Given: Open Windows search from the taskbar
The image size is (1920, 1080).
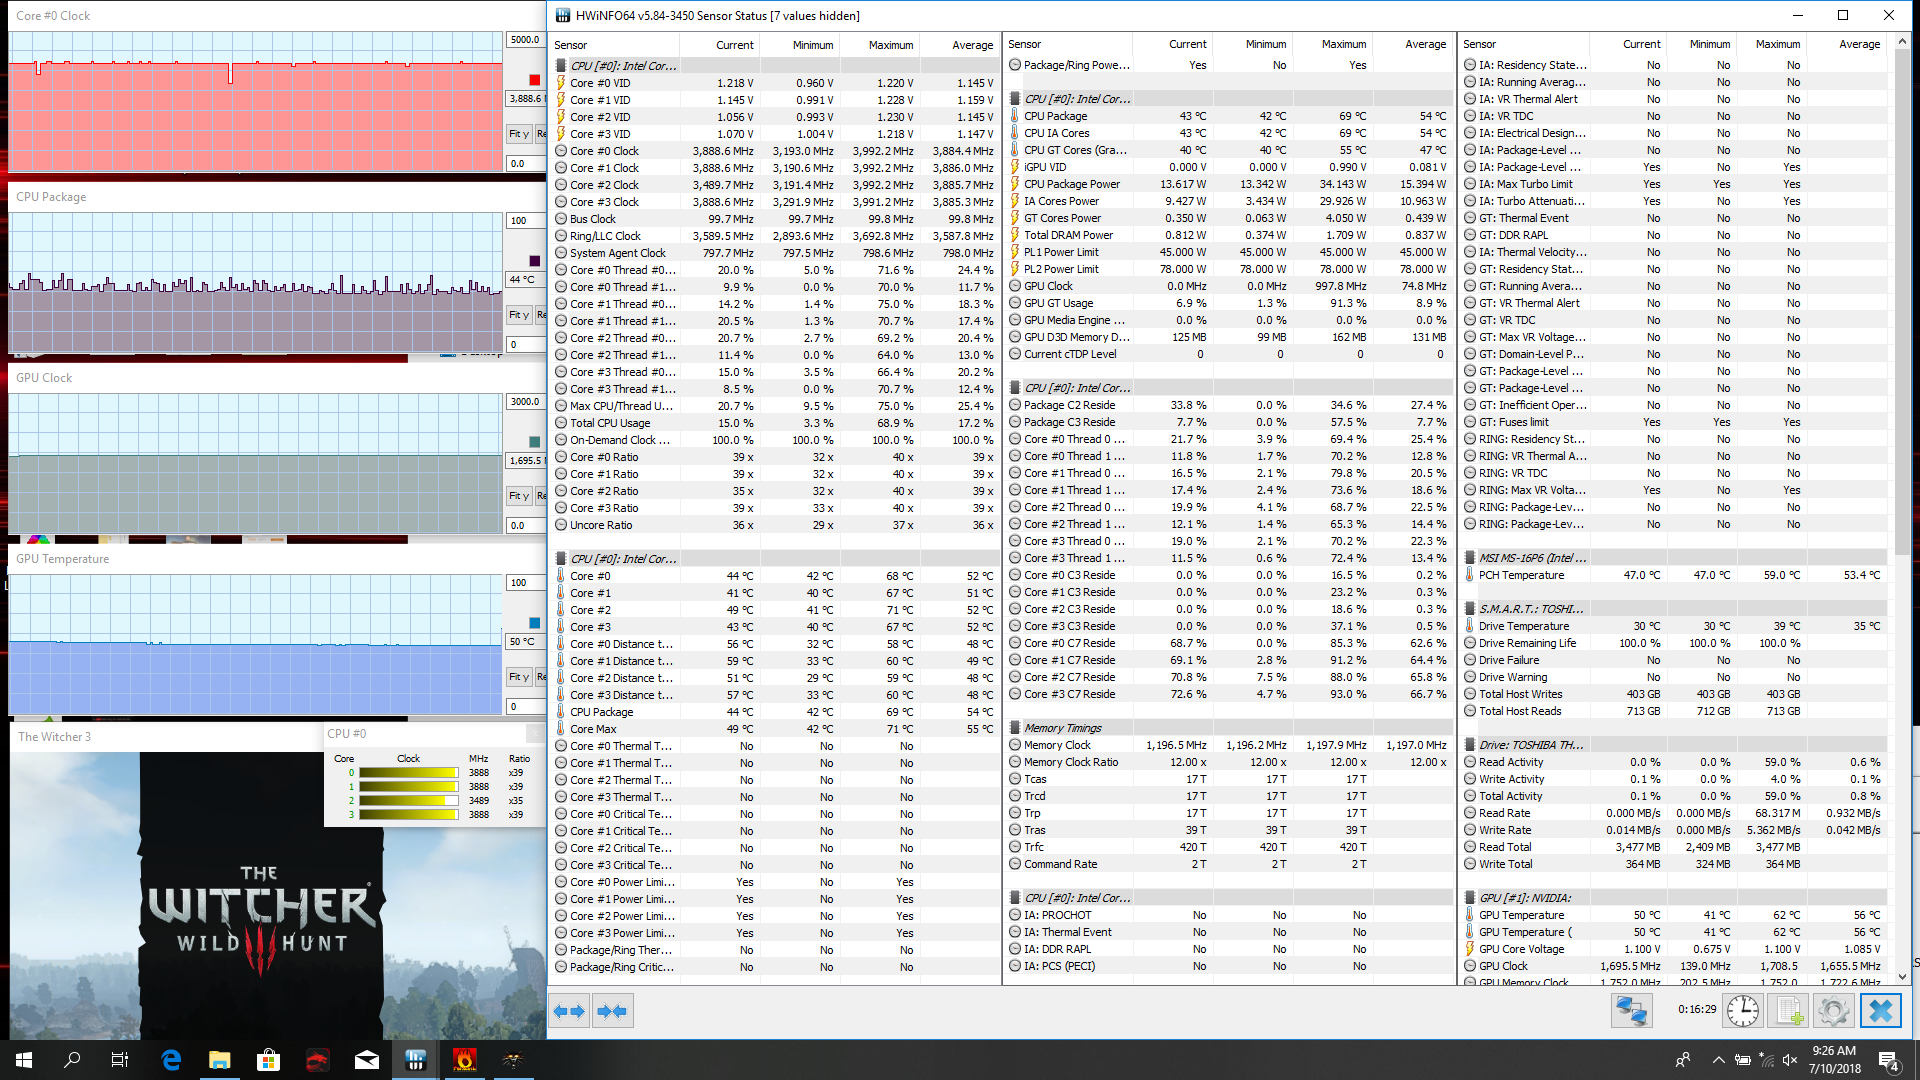Looking at the screenshot, I should tap(72, 1060).
